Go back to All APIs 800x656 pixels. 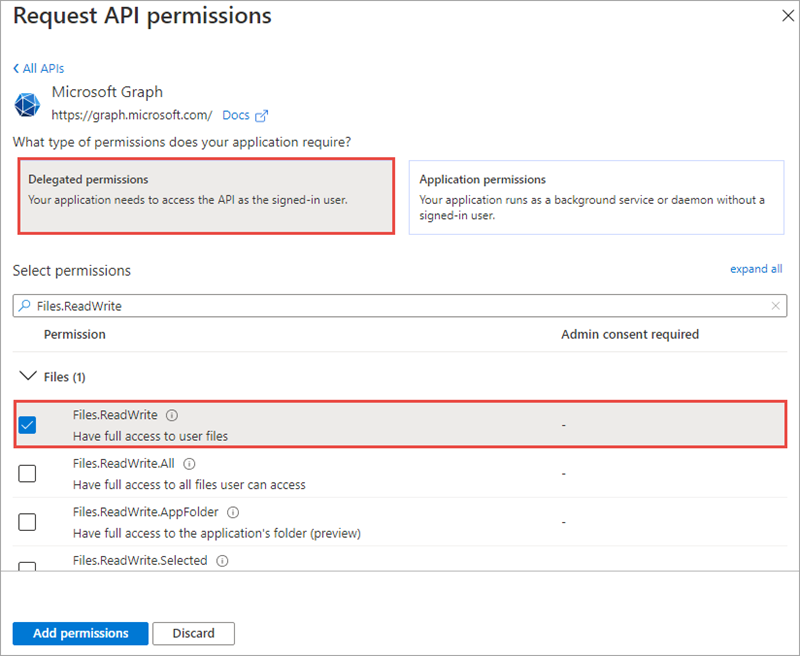coord(39,68)
